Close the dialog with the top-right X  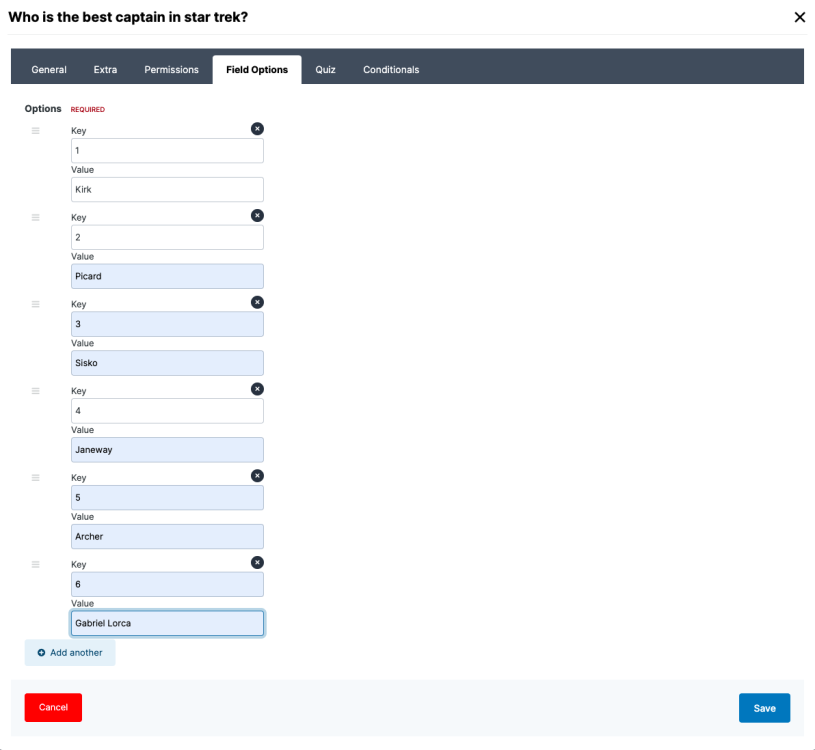pyautogui.click(x=799, y=17)
